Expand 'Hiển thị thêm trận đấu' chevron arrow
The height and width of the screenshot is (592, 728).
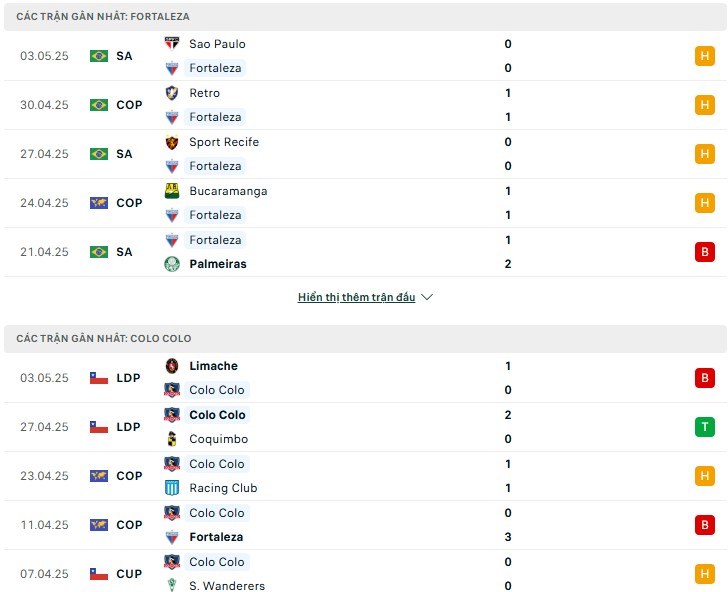[x=427, y=297]
